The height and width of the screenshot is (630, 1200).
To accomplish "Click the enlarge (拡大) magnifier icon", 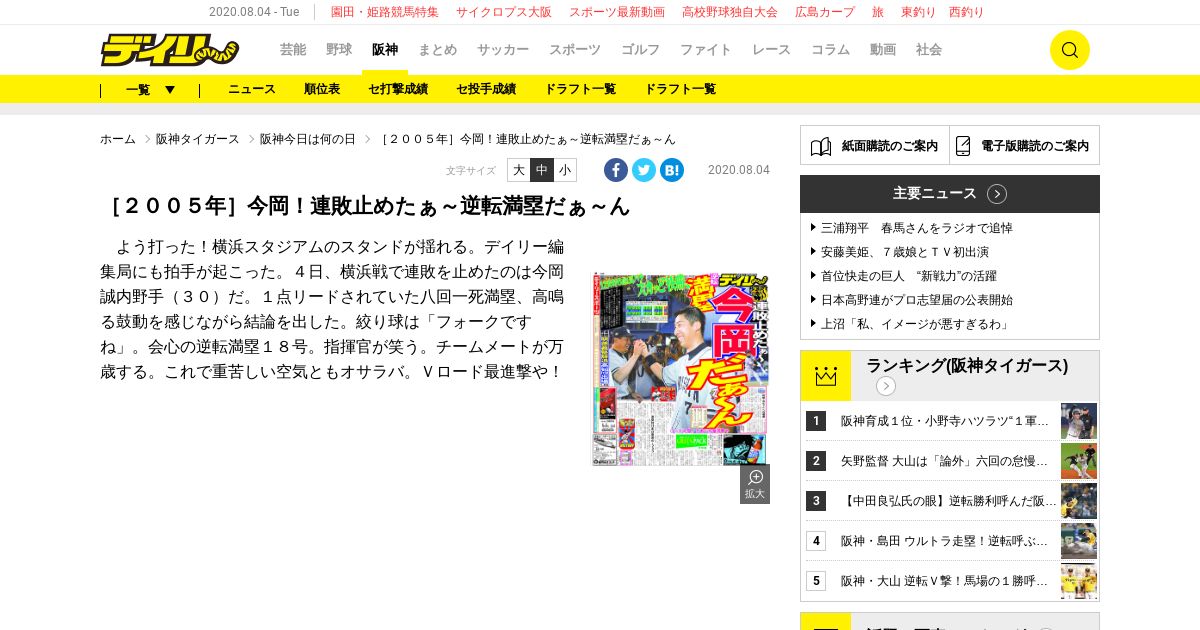I will (755, 484).
